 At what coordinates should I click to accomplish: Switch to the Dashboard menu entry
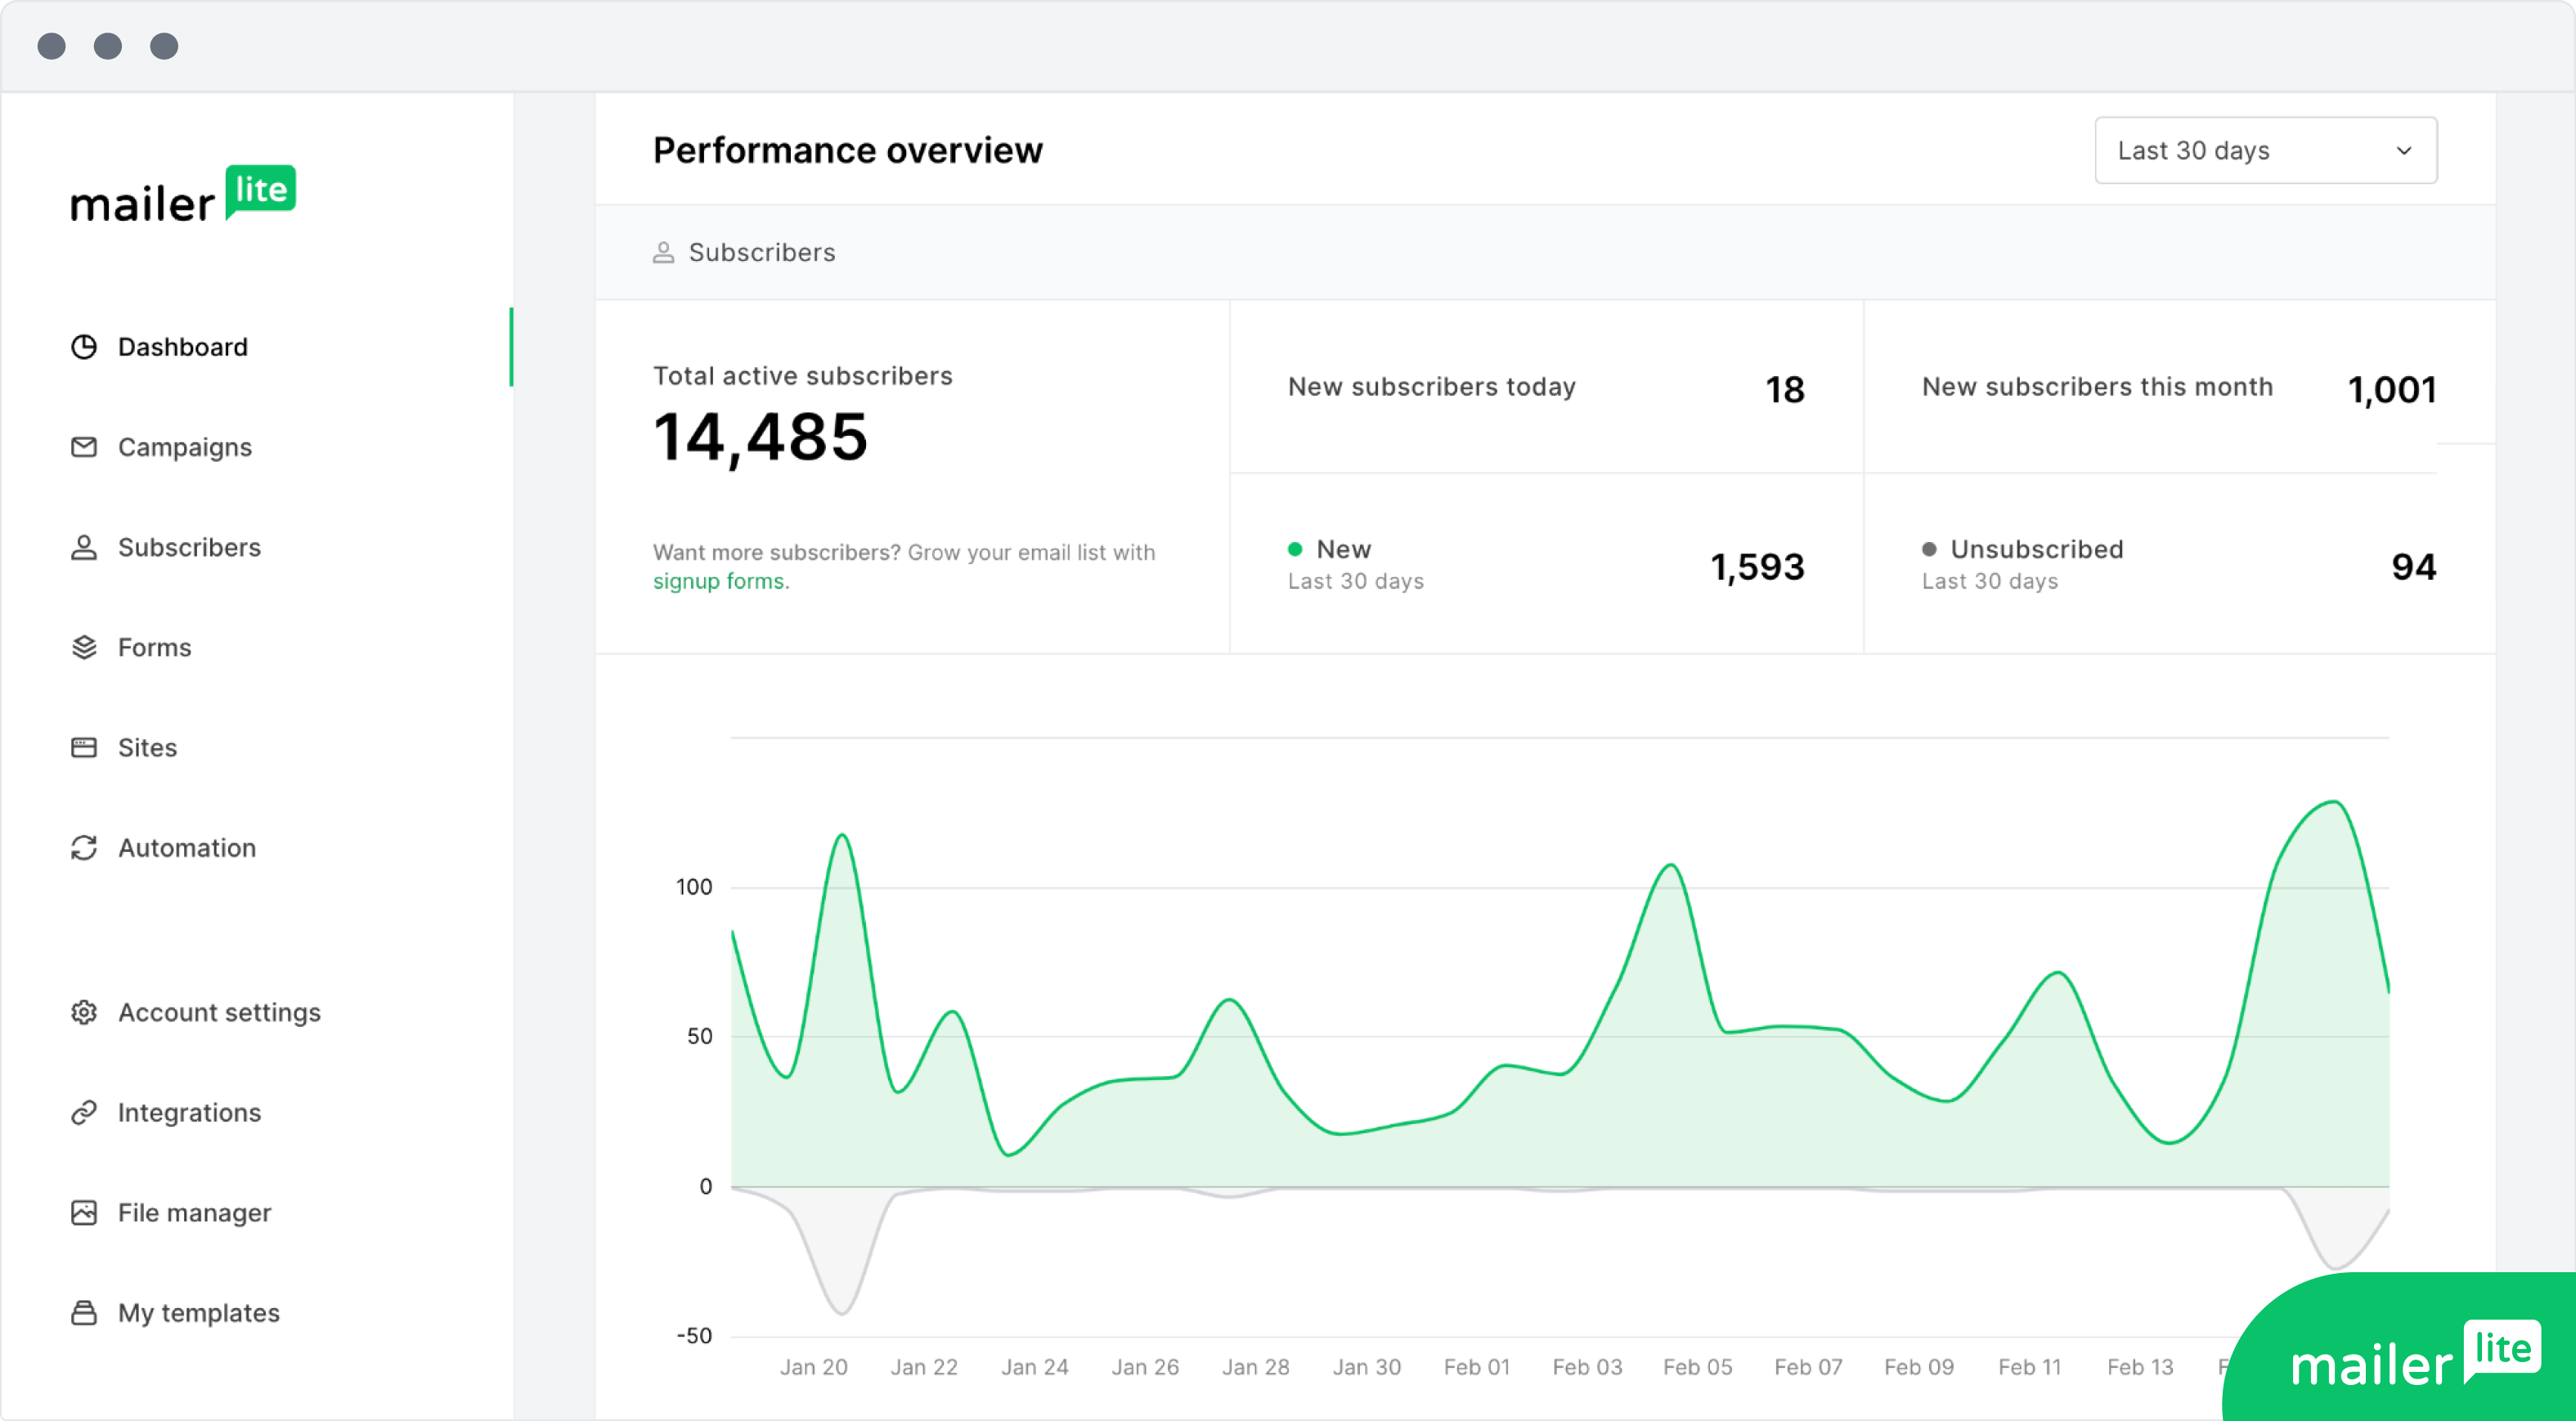(183, 347)
